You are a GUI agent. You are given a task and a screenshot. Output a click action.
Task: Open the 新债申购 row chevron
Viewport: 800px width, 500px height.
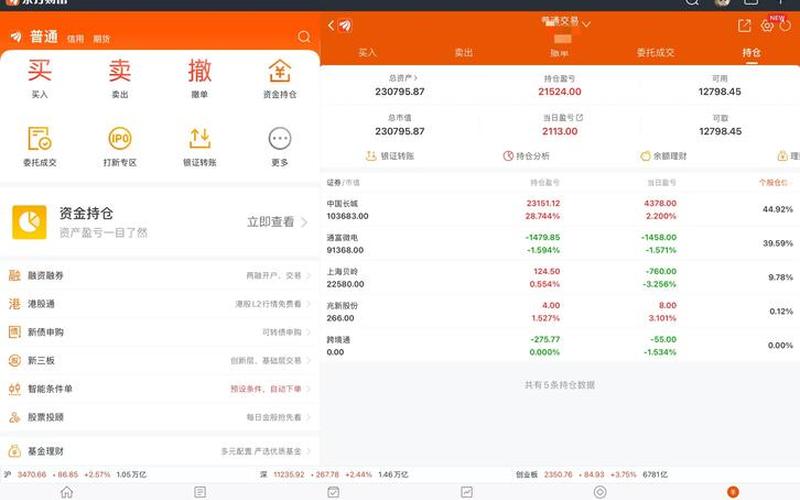[x=308, y=332]
